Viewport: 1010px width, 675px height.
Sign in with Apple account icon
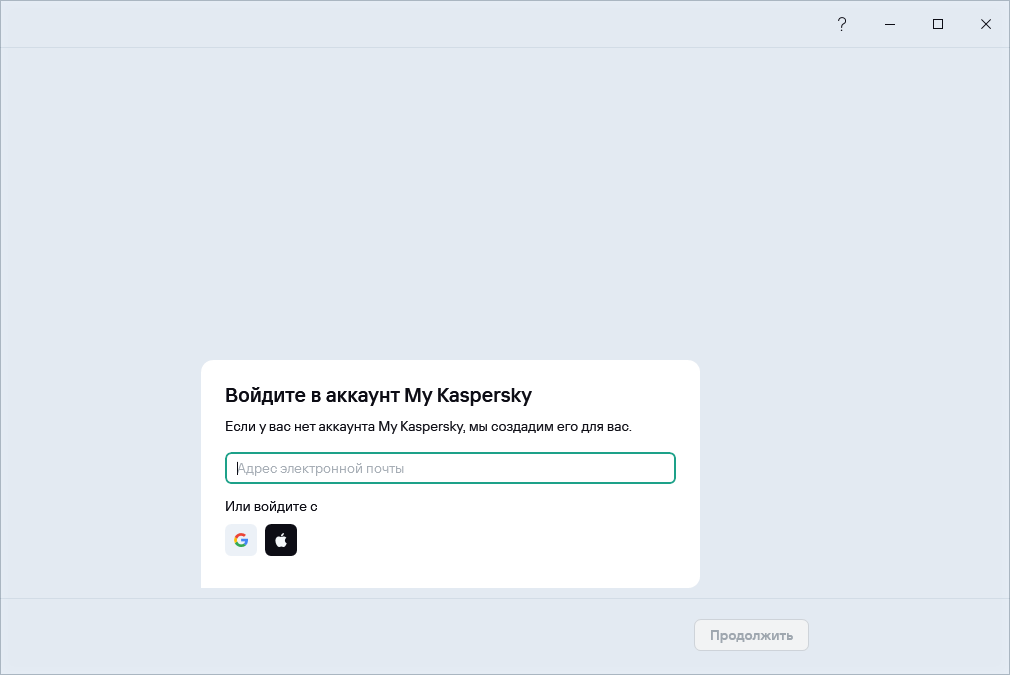click(x=281, y=540)
